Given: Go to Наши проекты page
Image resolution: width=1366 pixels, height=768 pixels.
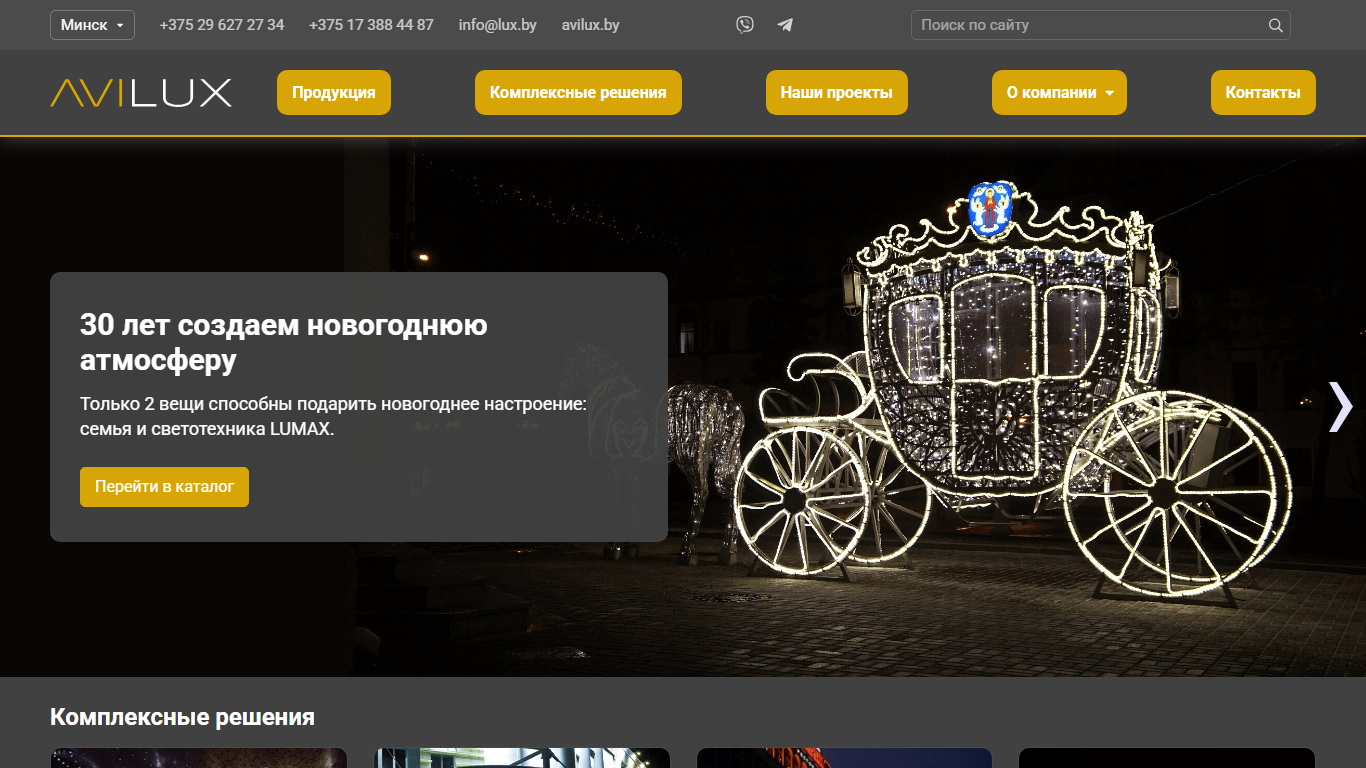Looking at the screenshot, I should click(x=837, y=93).
